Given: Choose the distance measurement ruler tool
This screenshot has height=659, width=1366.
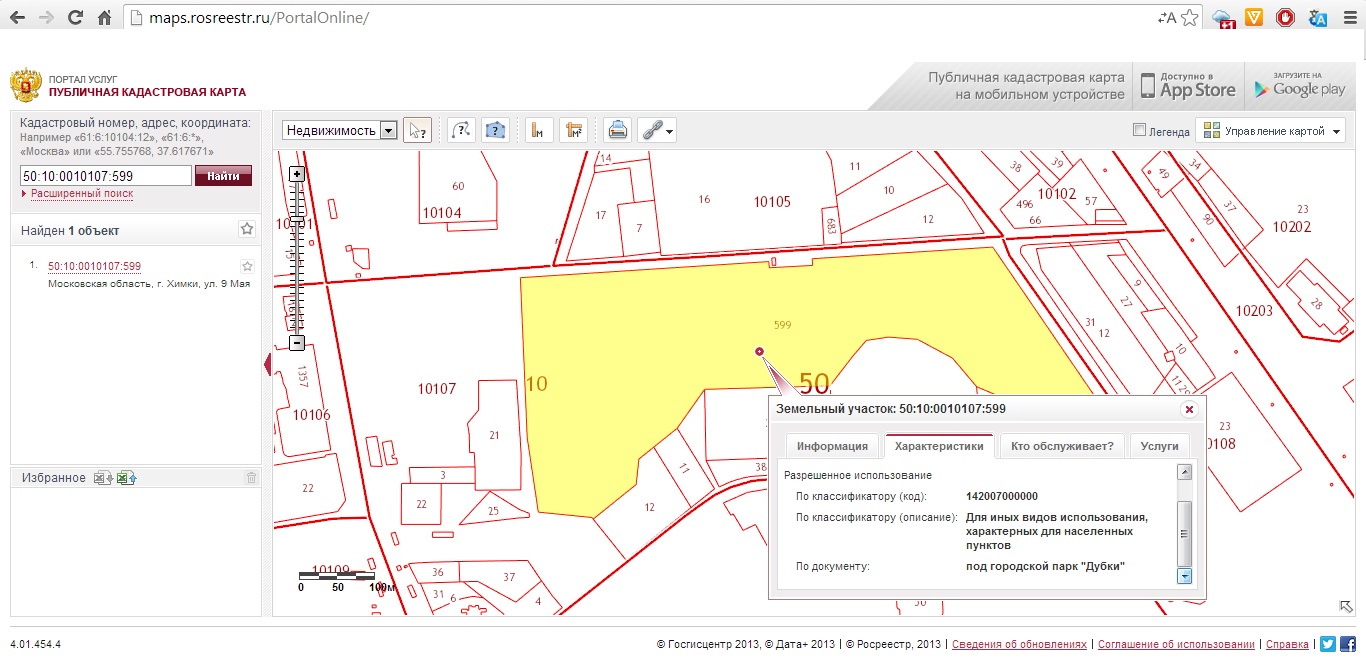Looking at the screenshot, I should 539,130.
